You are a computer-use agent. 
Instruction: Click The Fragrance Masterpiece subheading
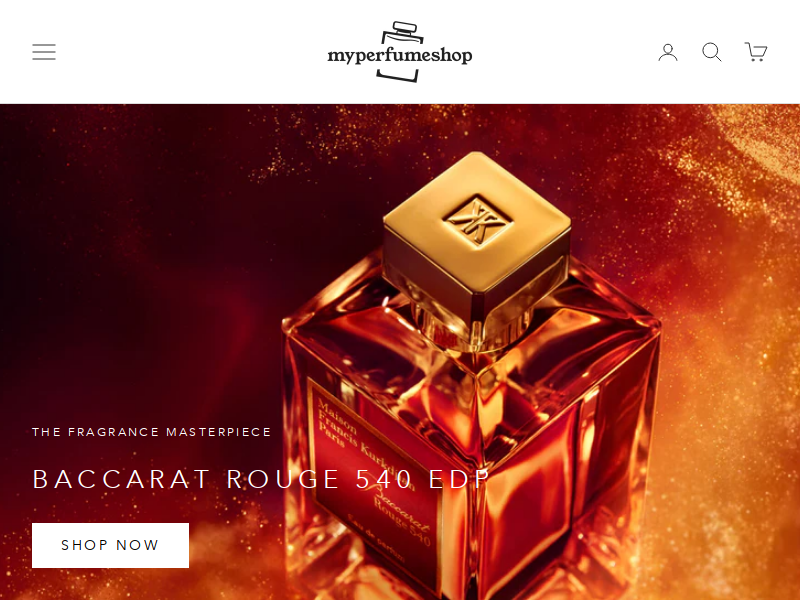tap(152, 432)
